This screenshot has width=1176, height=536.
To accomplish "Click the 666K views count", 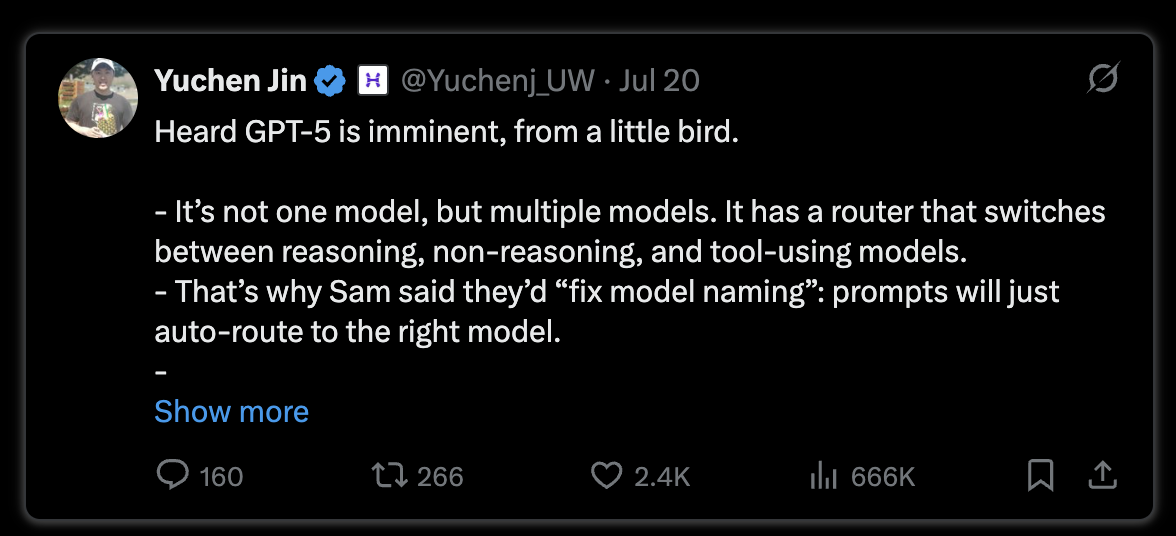I will coord(884,477).
